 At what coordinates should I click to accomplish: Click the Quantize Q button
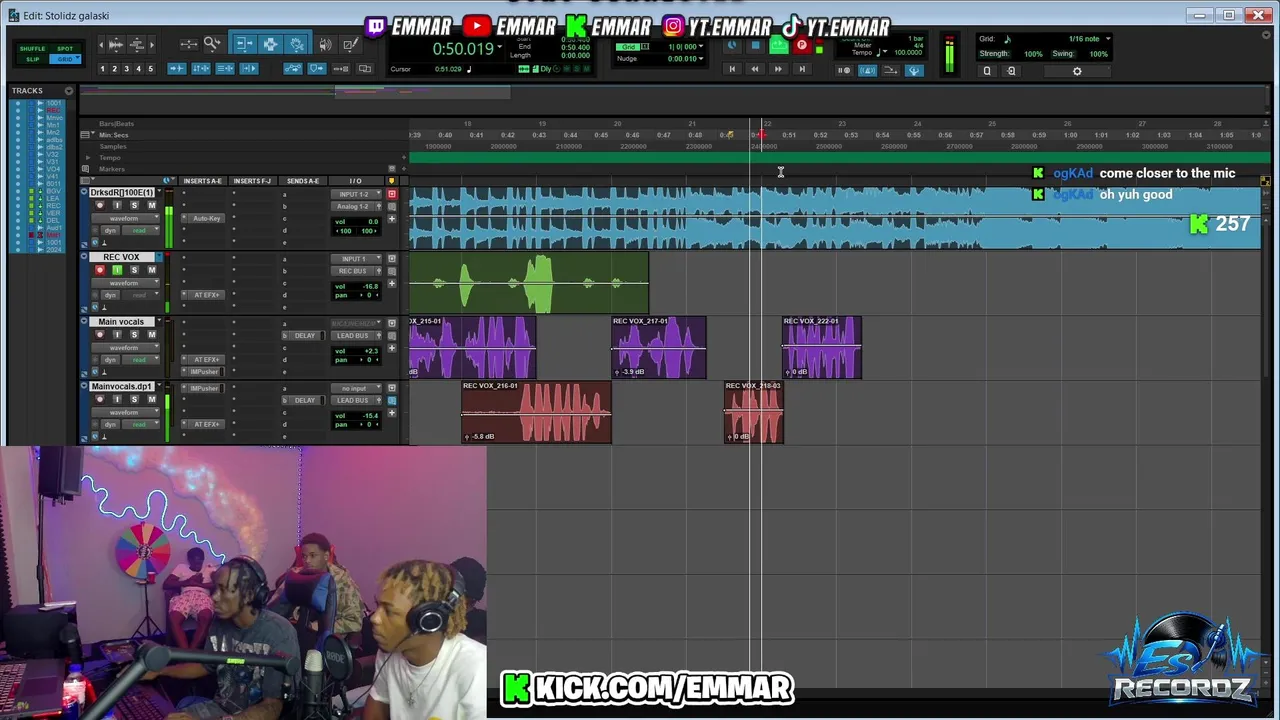(987, 71)
